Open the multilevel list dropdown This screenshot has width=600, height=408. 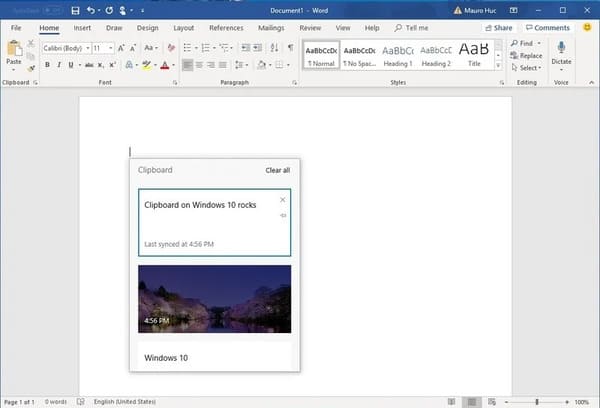231,48
